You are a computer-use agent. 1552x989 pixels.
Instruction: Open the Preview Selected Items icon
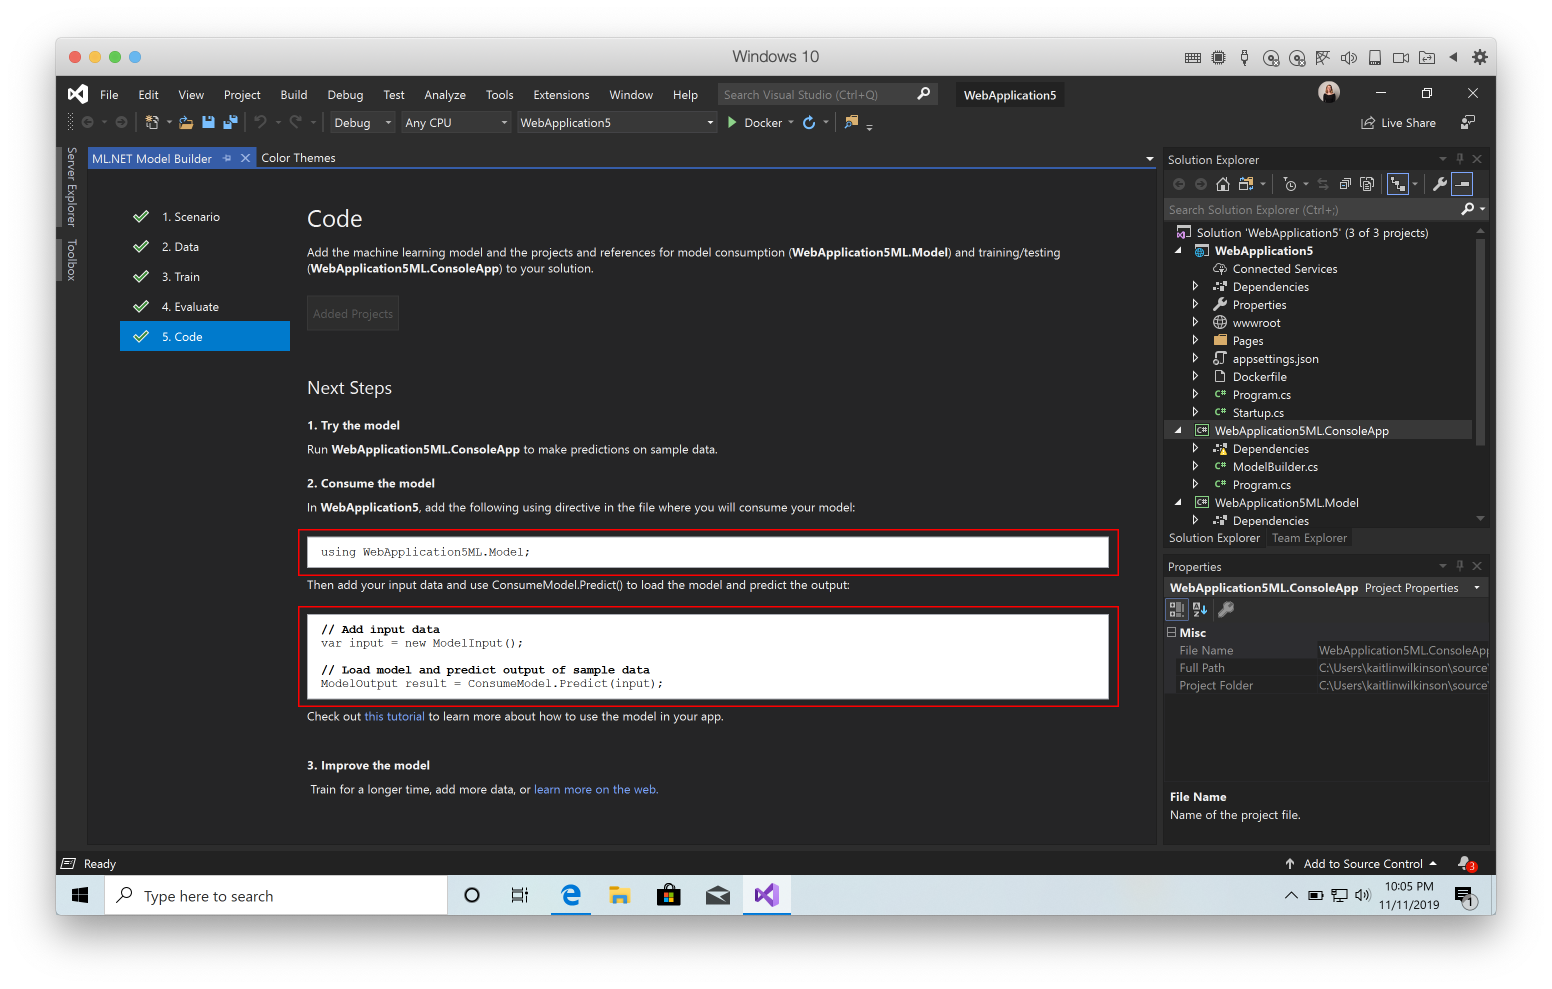1461,184
